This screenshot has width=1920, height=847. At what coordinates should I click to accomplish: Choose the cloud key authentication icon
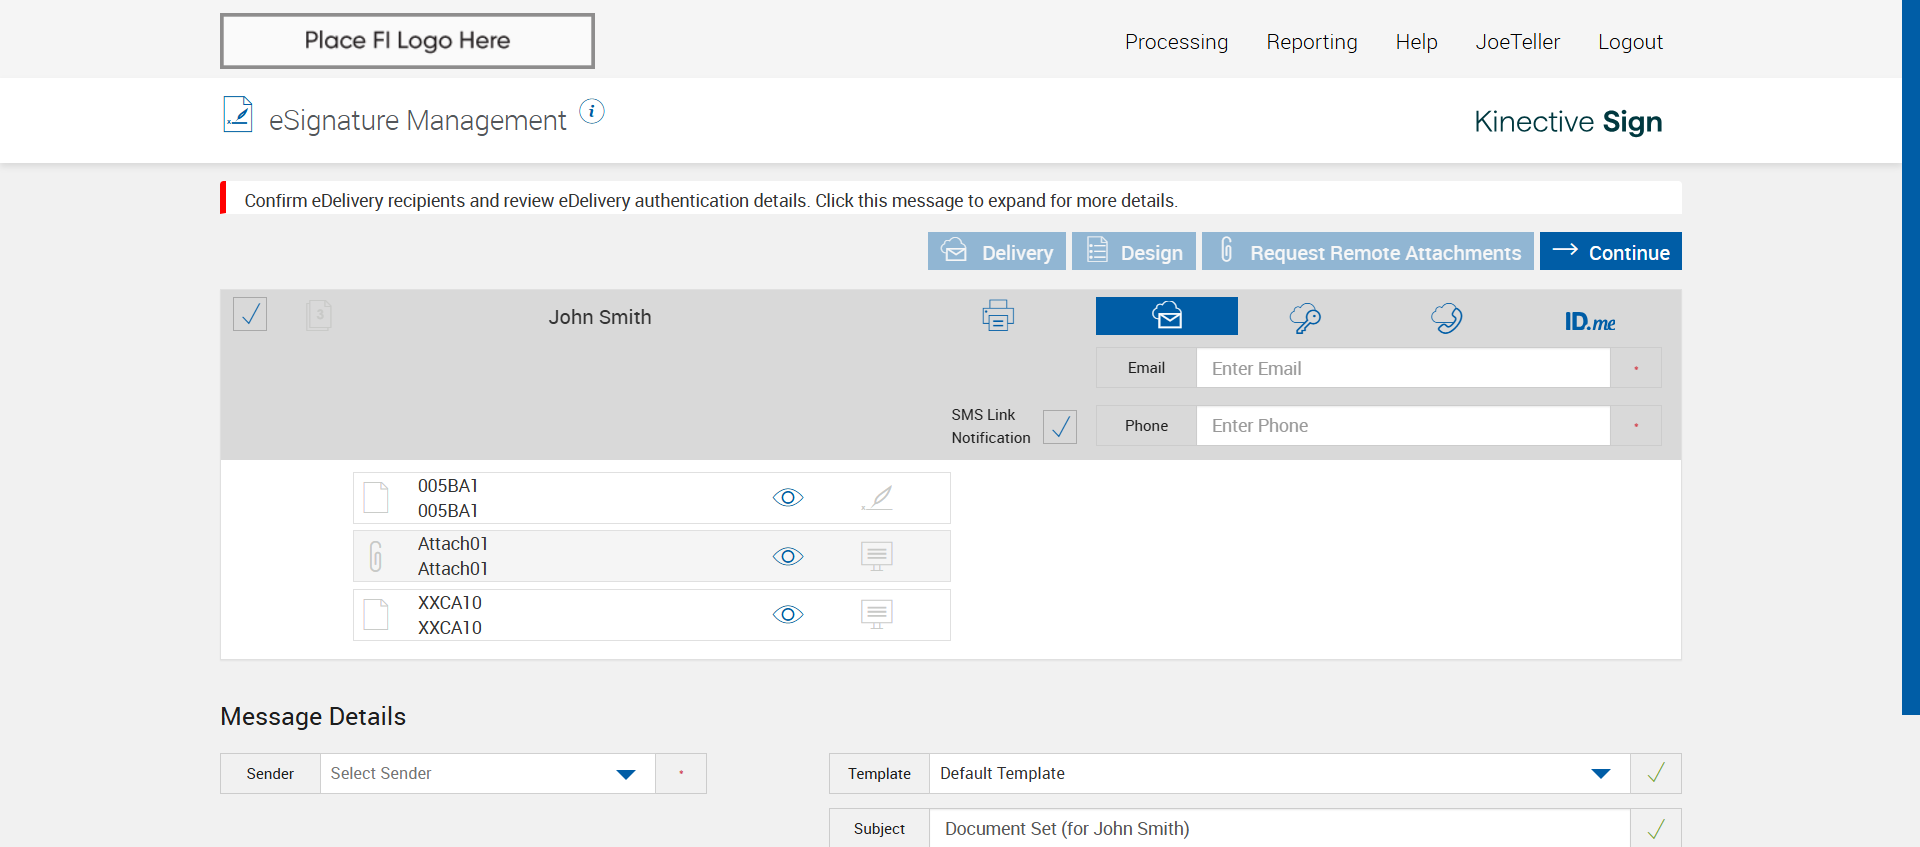click(1305, 318)
